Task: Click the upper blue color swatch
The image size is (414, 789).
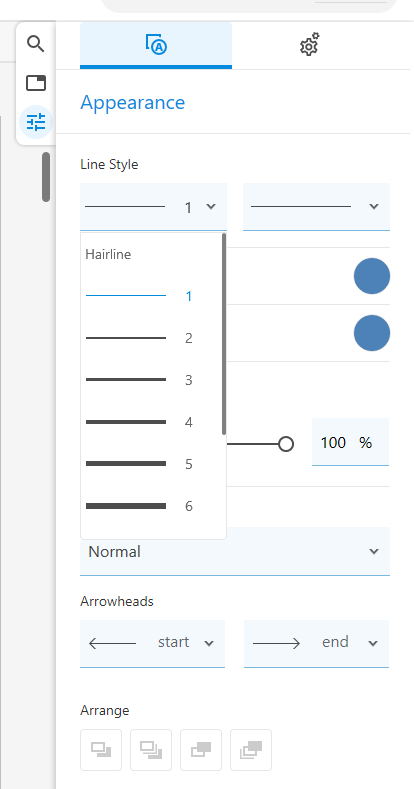Action: (372, 276)
